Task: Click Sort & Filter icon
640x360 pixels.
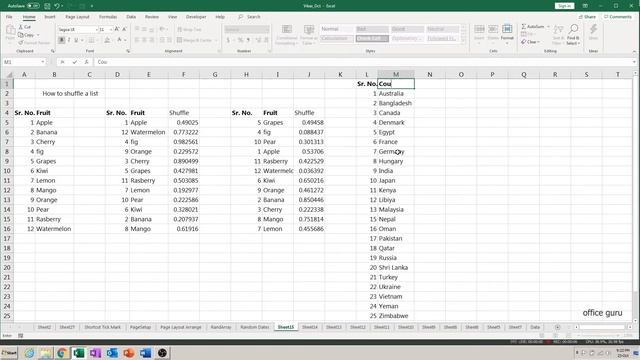Action: pos(558,29)
